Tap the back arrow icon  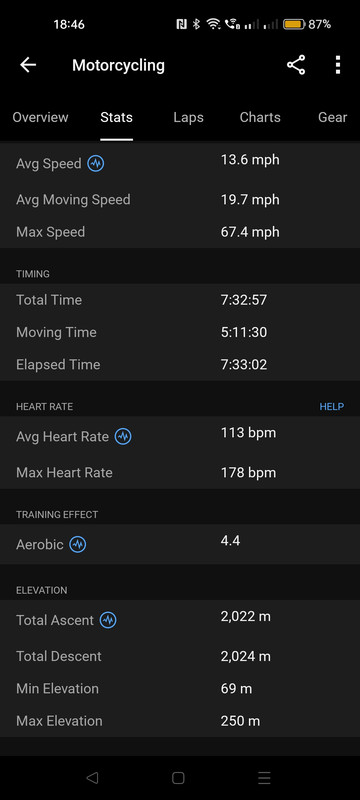click(28, 65)
